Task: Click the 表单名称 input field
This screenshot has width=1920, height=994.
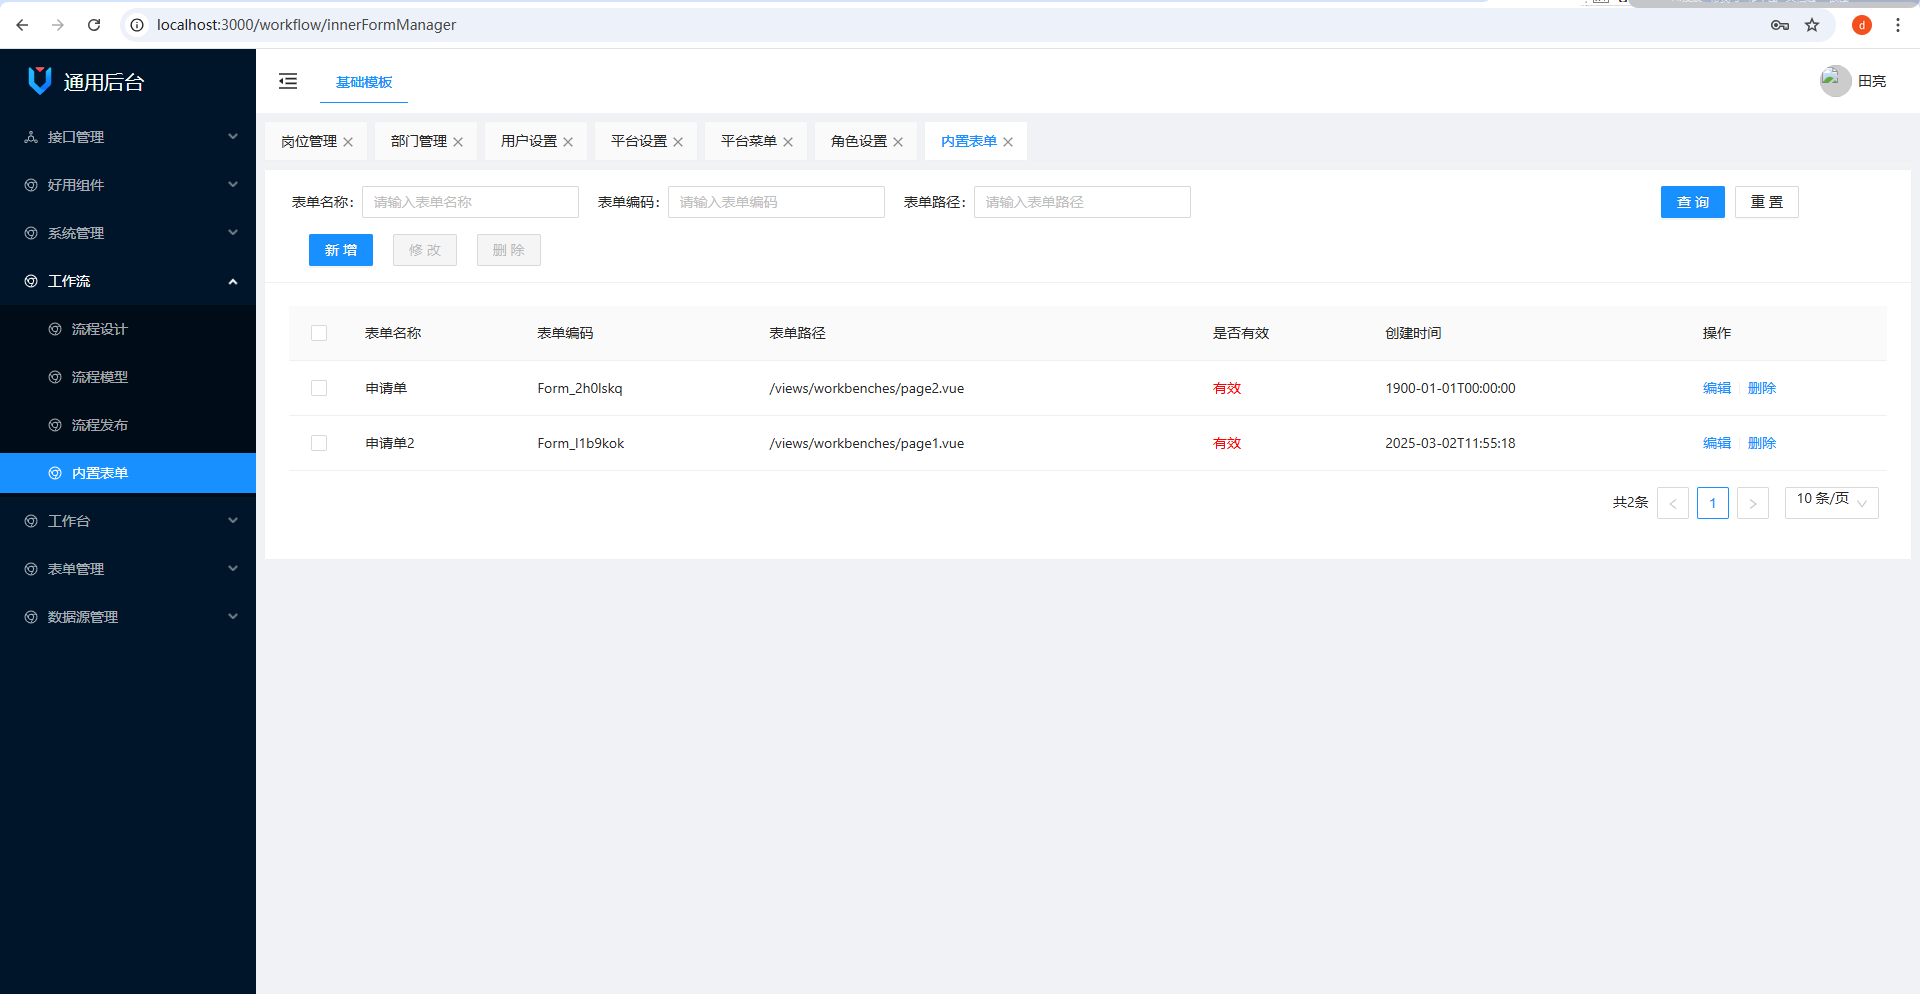Action: (470, 201)
